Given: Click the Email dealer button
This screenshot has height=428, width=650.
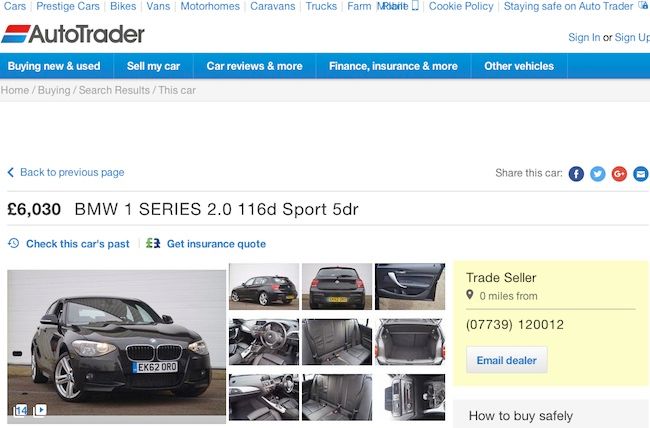Looking at the screenshot, I should pyautogui.click(x=507, y=360).
